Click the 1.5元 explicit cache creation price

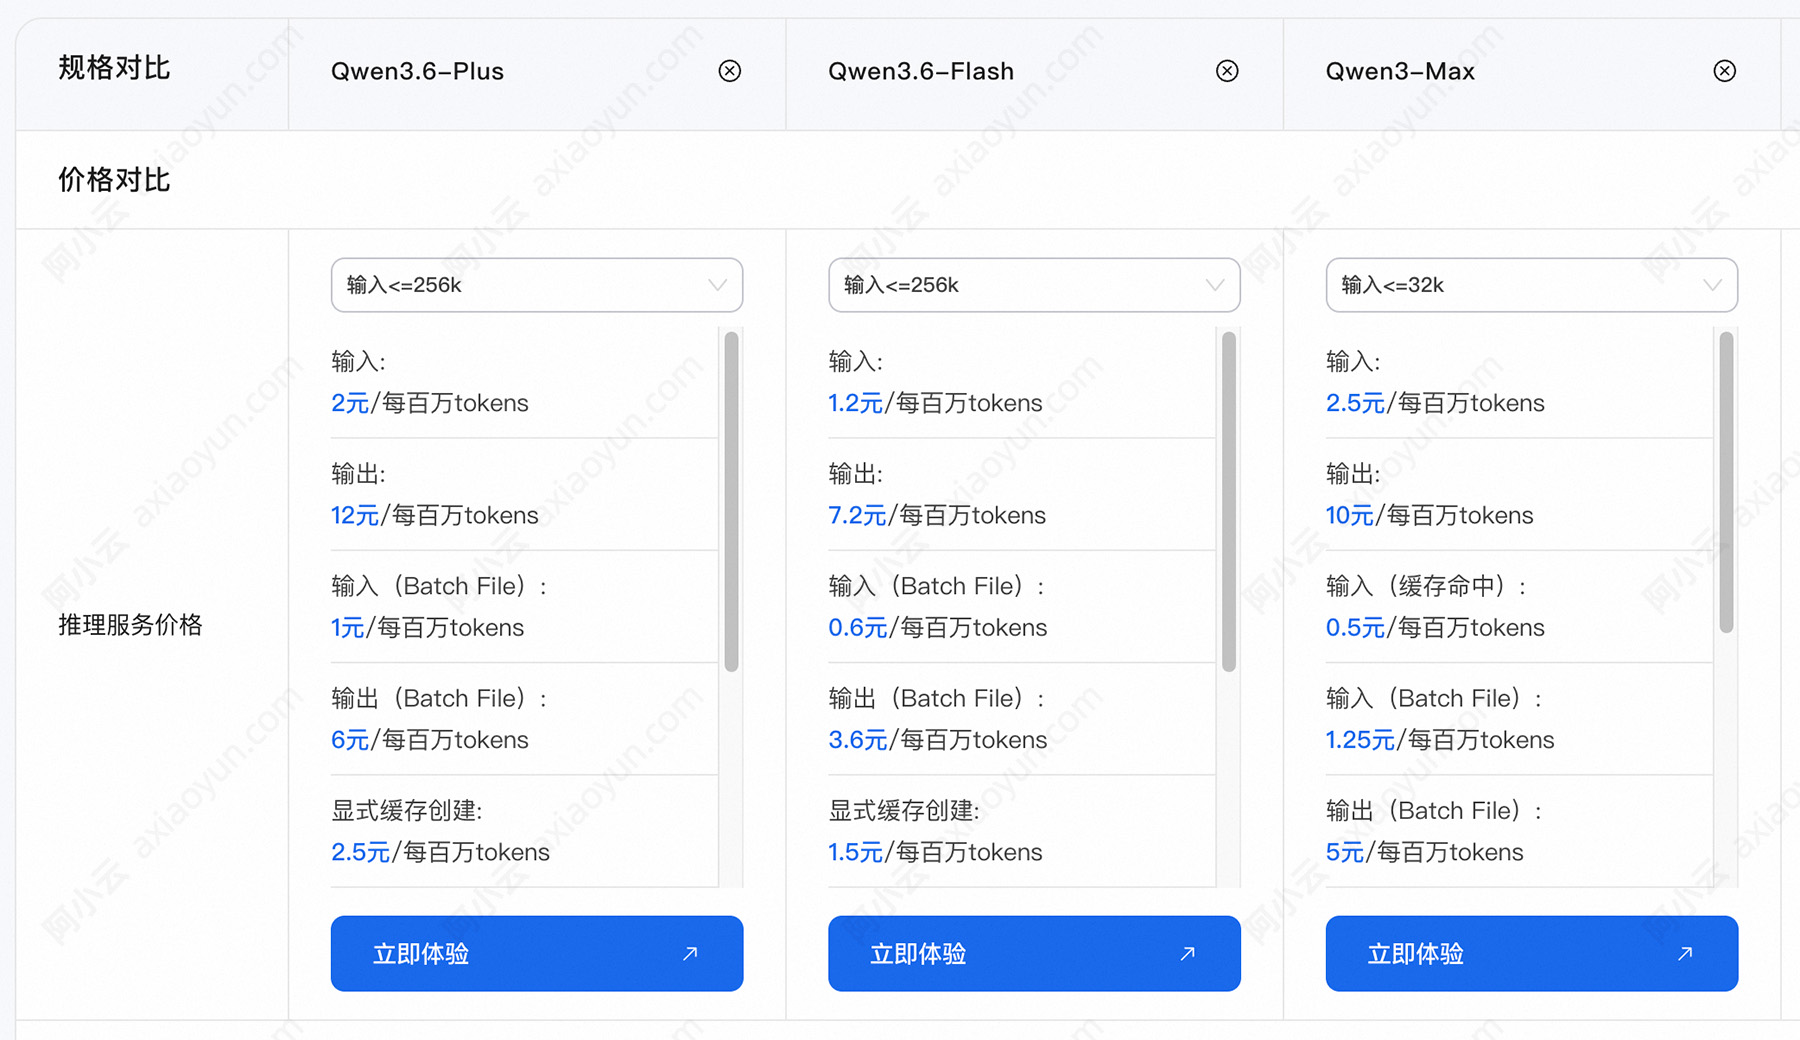pos(856,852)
